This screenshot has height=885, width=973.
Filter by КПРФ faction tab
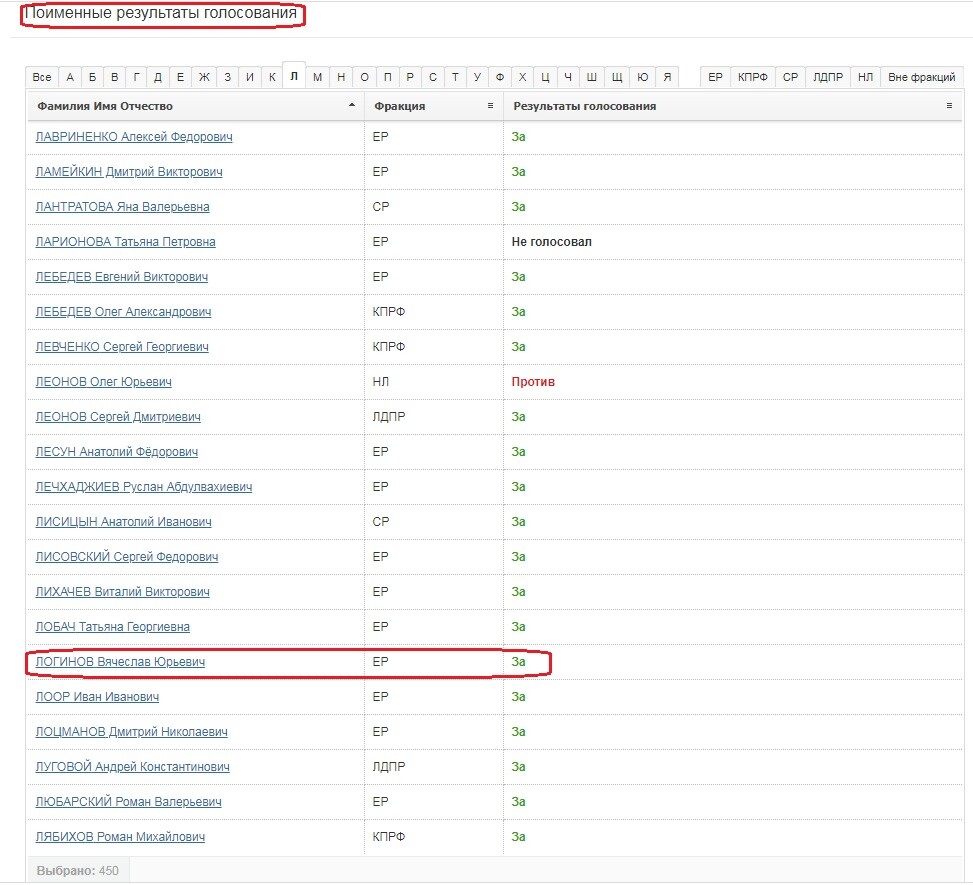[x=753, y=77]
